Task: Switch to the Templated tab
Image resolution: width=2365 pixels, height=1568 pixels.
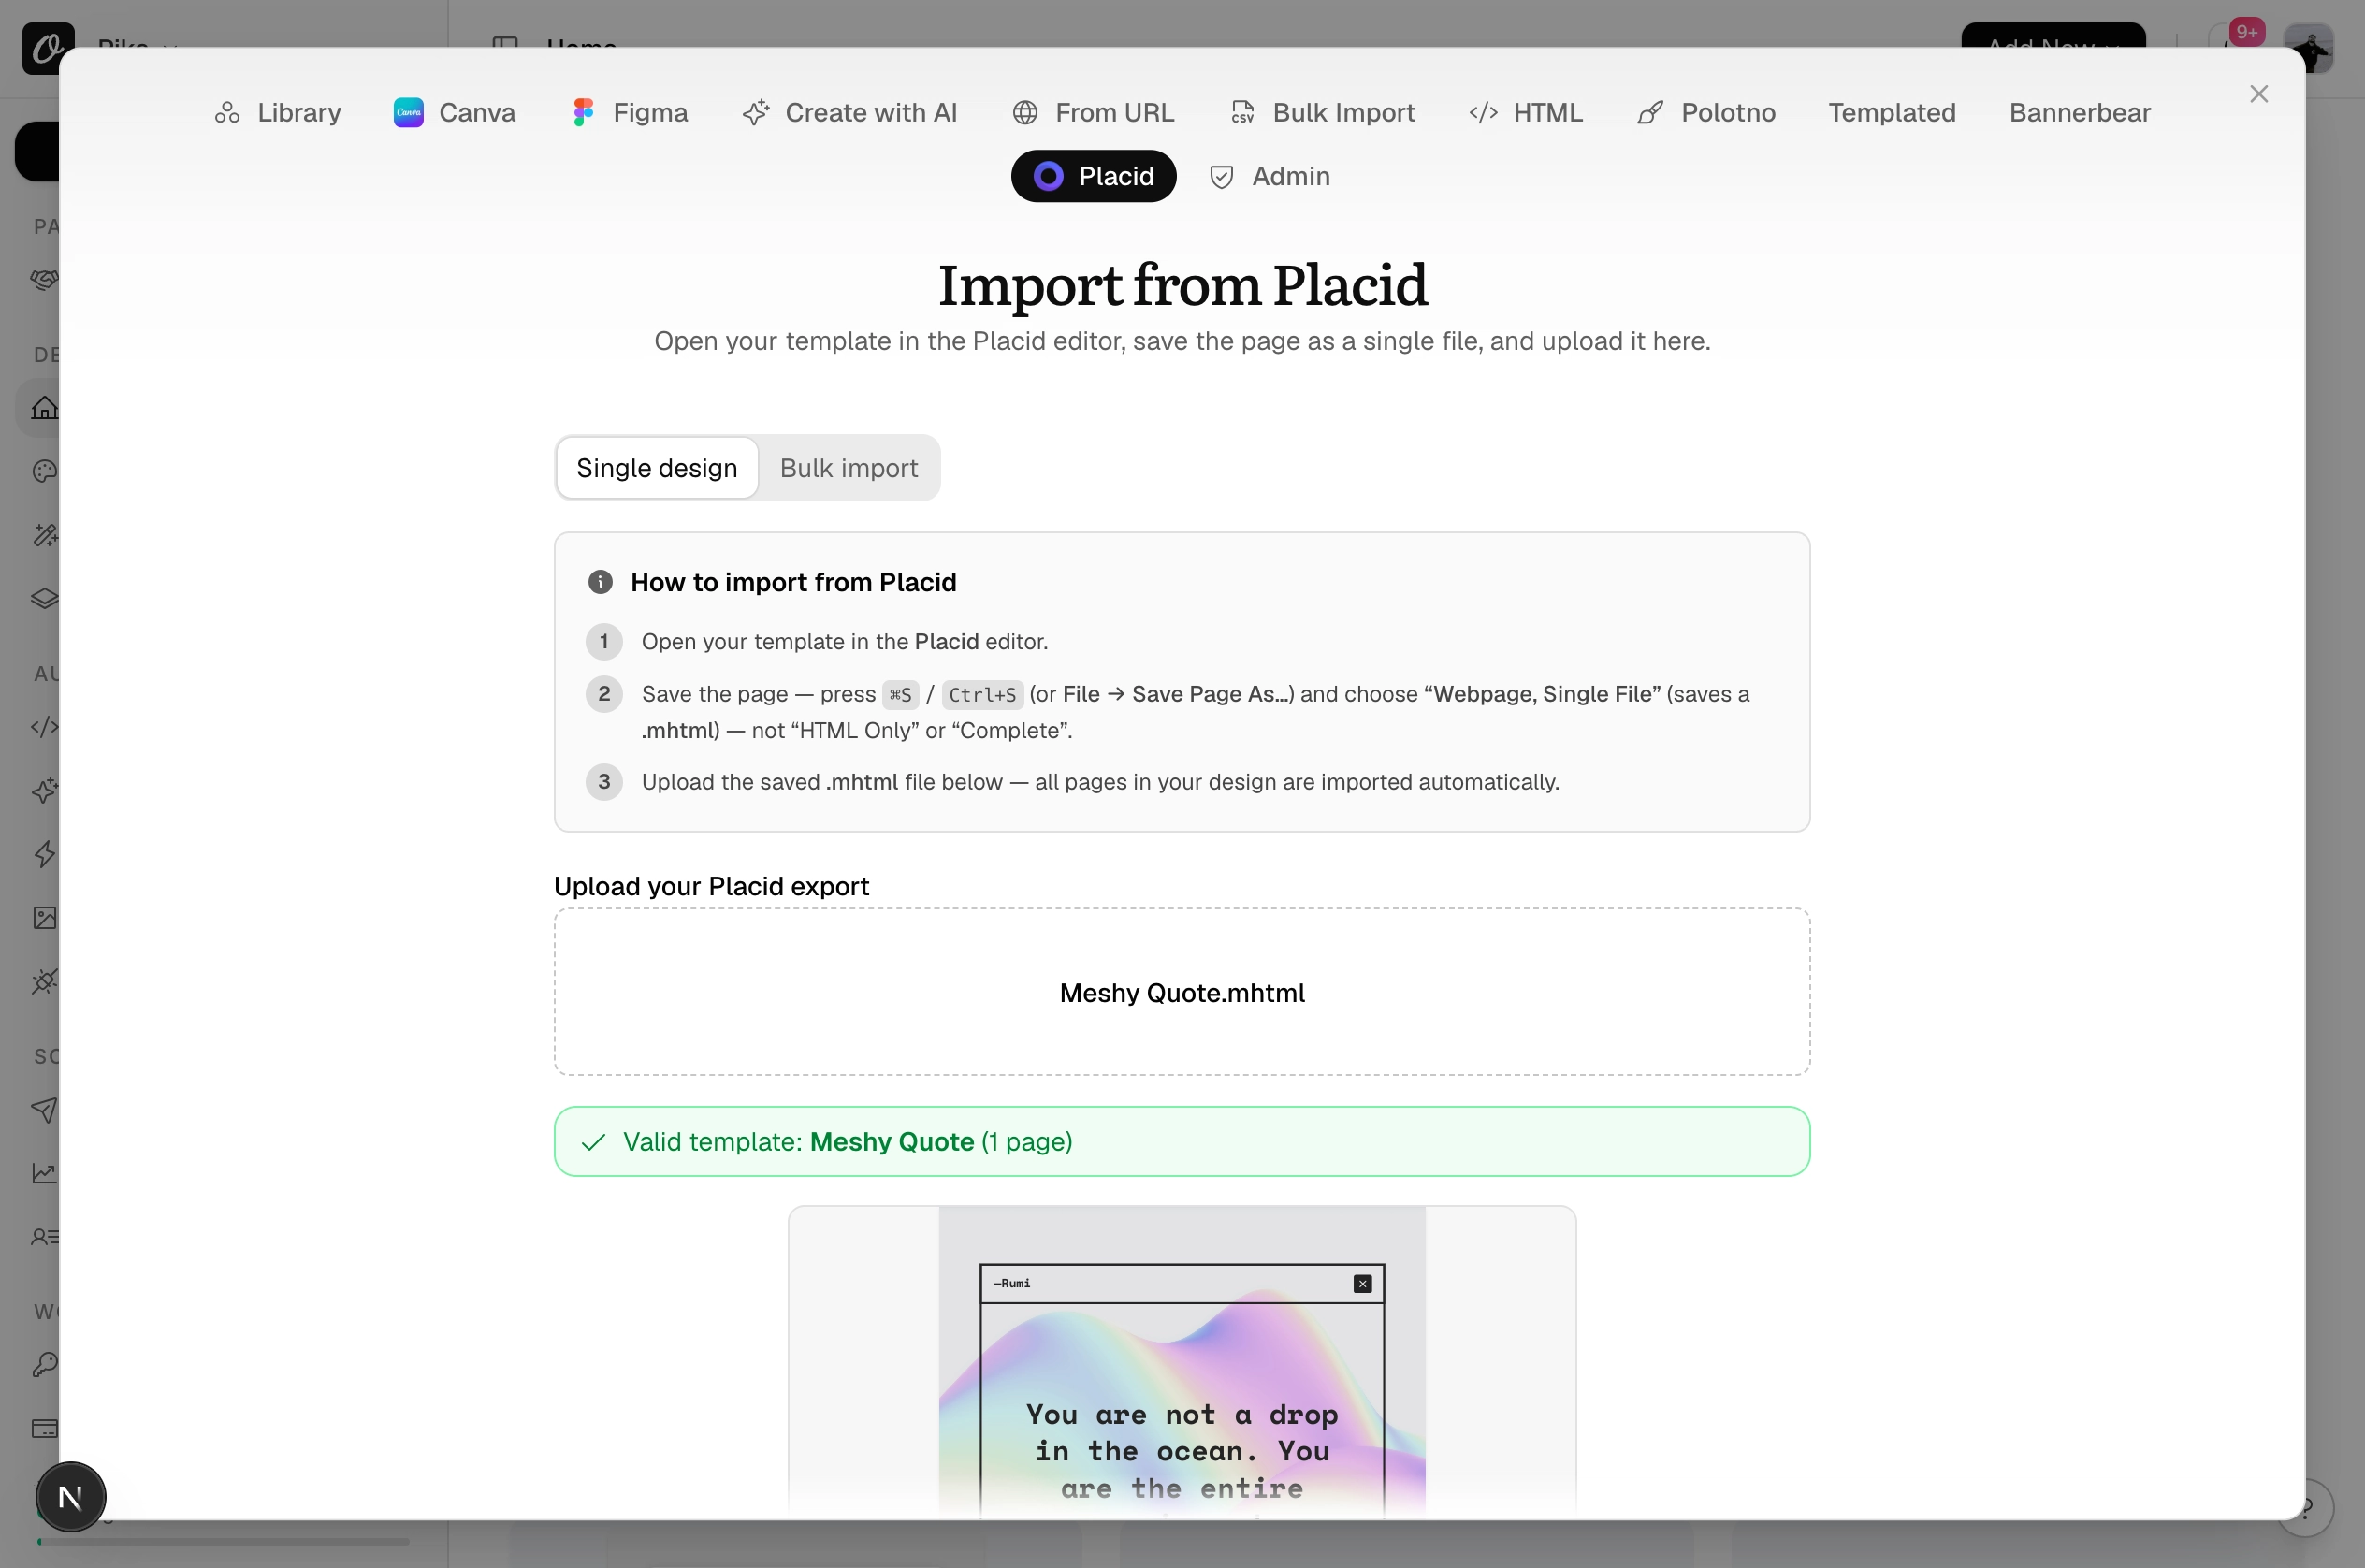Action: [x=1892, y=113]
